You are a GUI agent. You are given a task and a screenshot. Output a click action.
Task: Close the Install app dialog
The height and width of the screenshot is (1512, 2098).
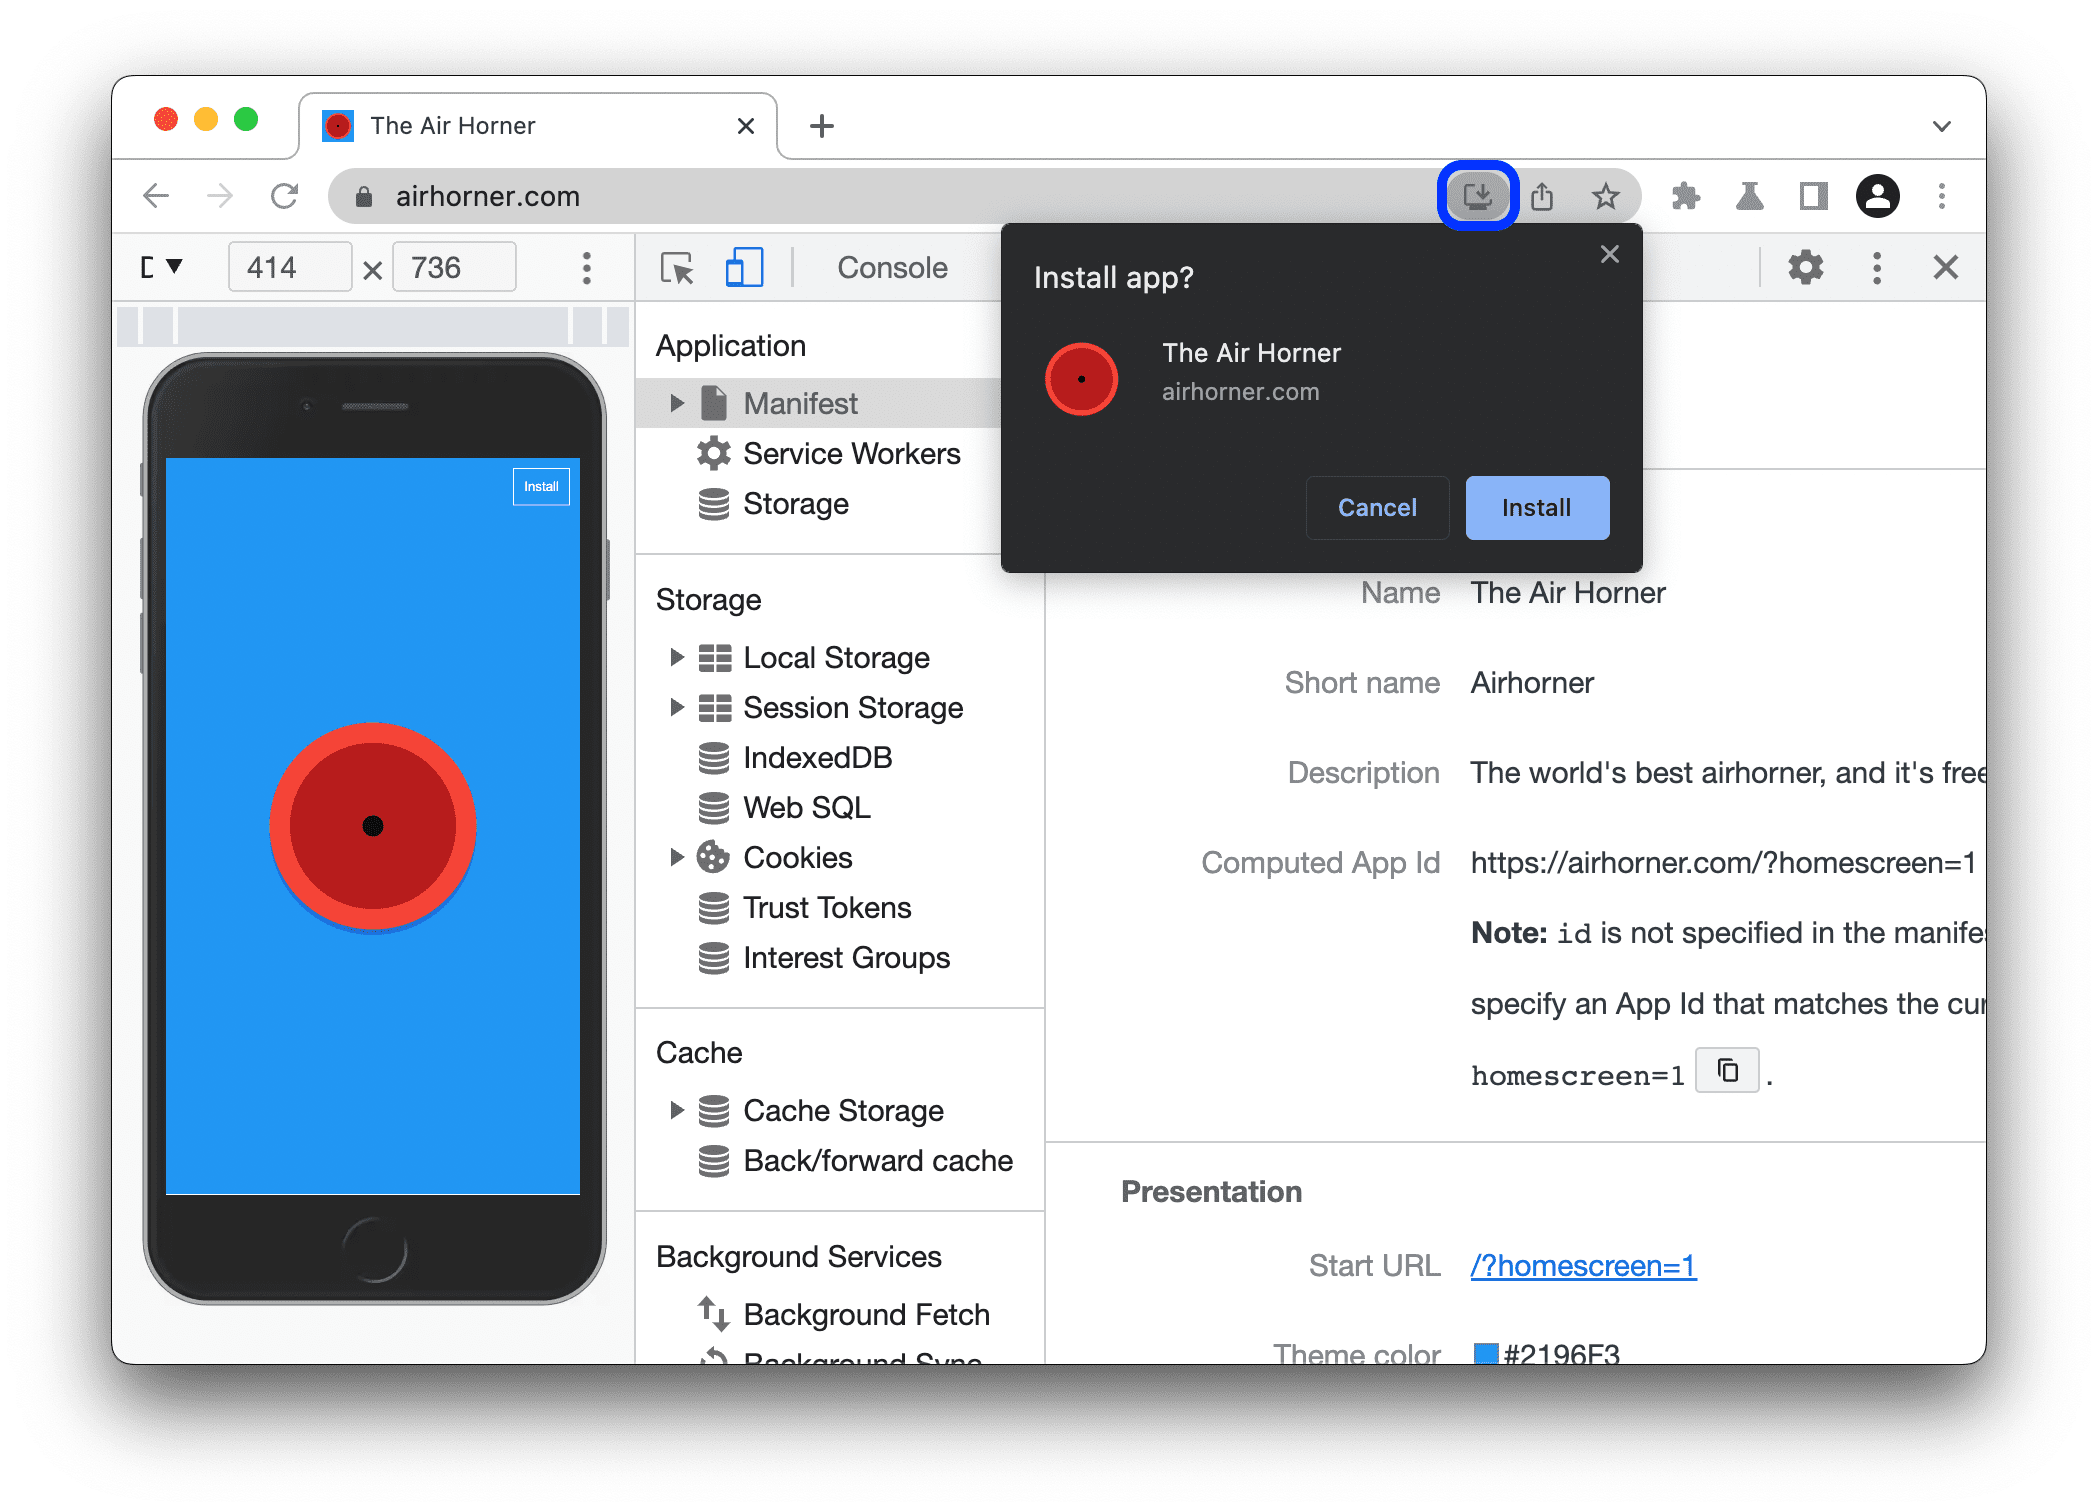(x=1611, y=254)
